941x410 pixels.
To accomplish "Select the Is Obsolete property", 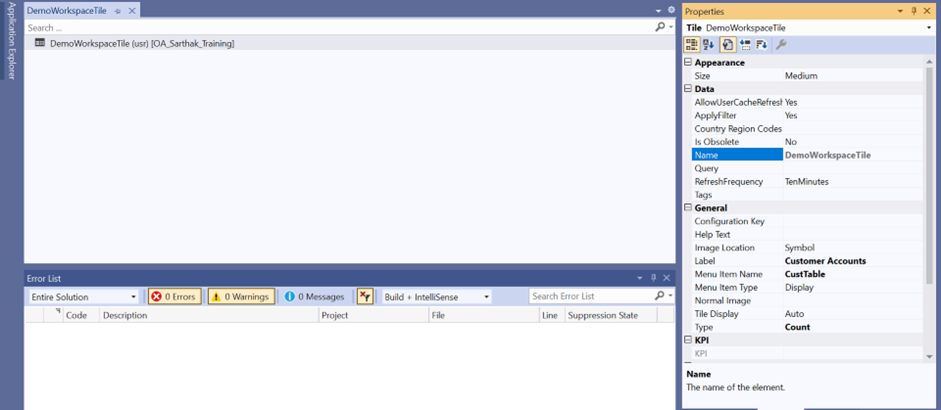I will [808, 142].
